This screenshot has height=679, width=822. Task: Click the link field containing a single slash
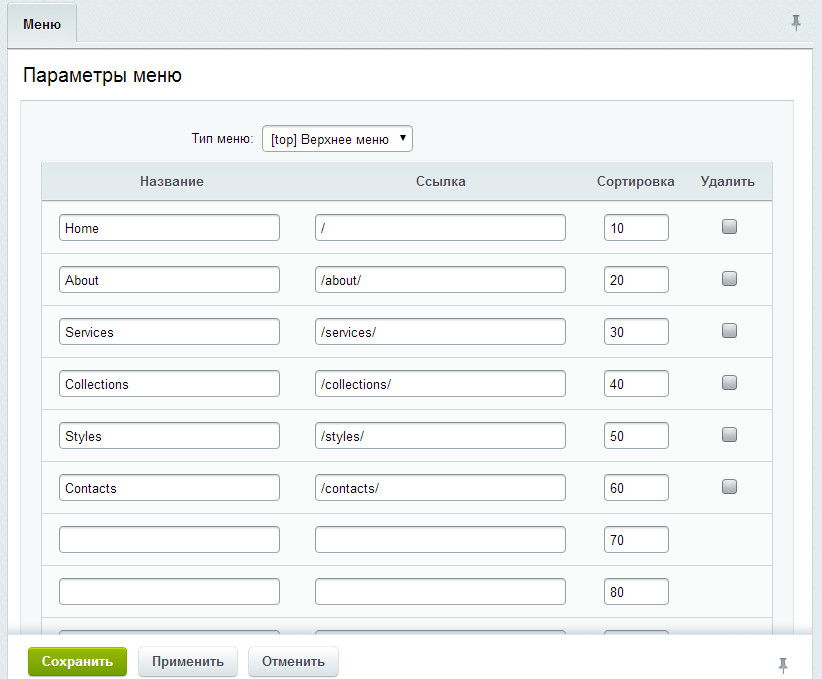[x=440, y=228]
